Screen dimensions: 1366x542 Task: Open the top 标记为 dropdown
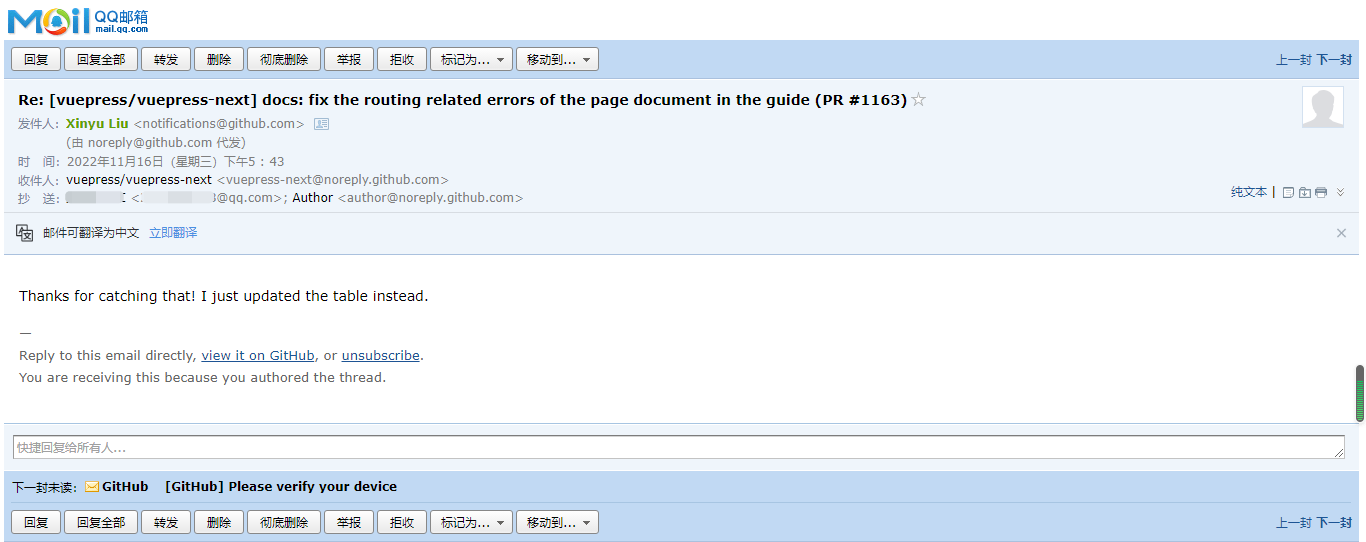pyautogui.click(x=471, y=60)
